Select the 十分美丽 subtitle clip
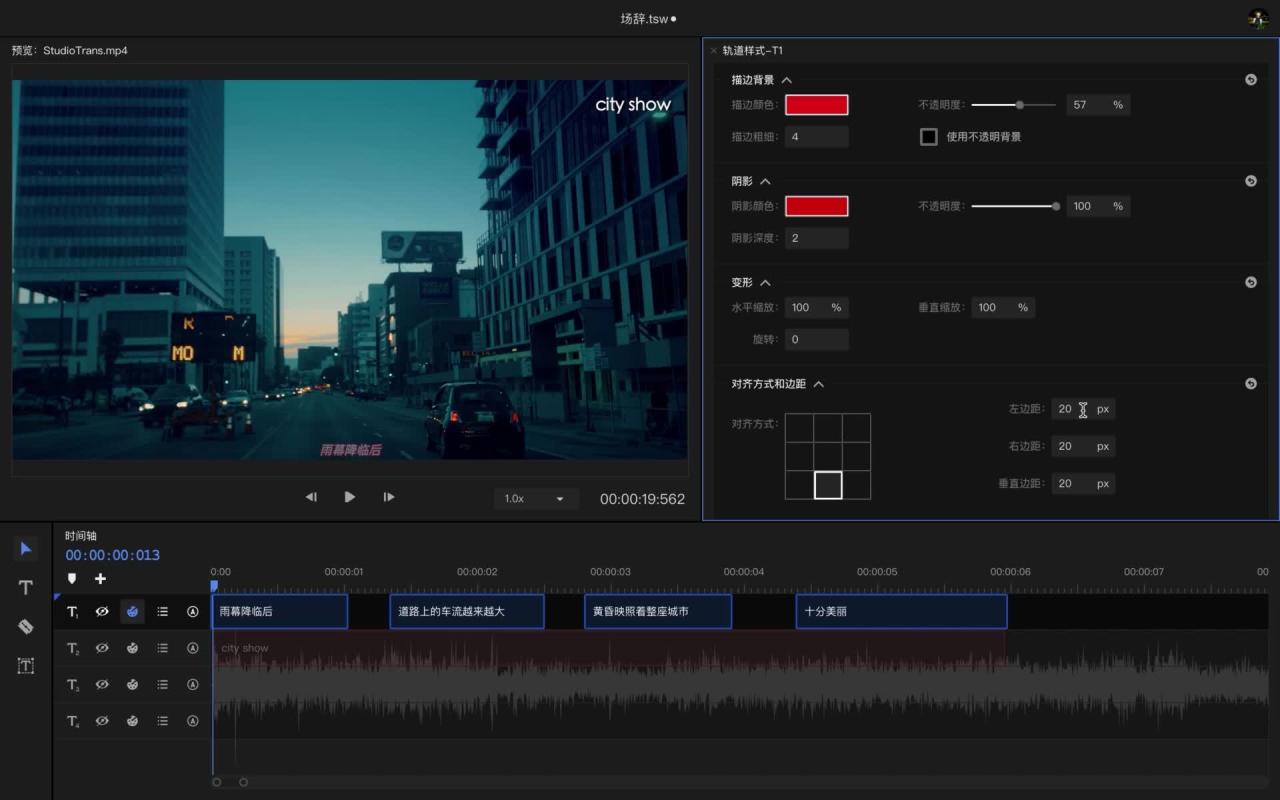Screen dimensions: 1280x800 pyautogui.click(x=900, y=611)
